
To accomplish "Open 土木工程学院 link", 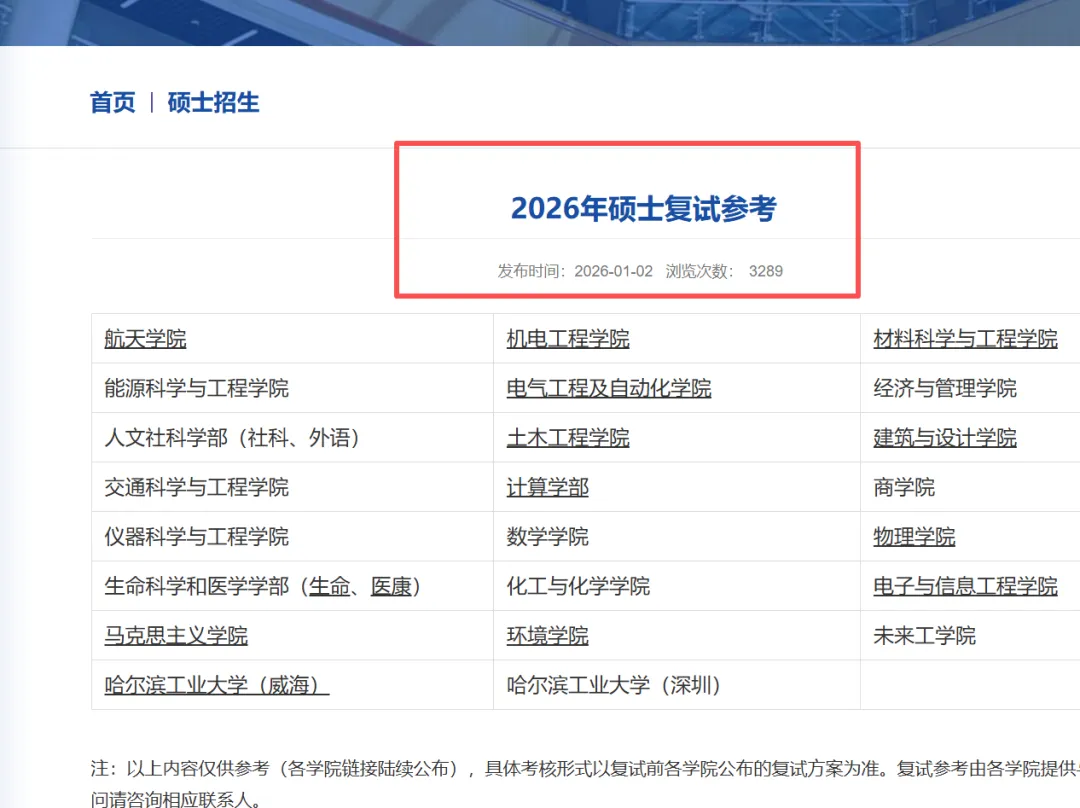I will click(x=568, y=438).
